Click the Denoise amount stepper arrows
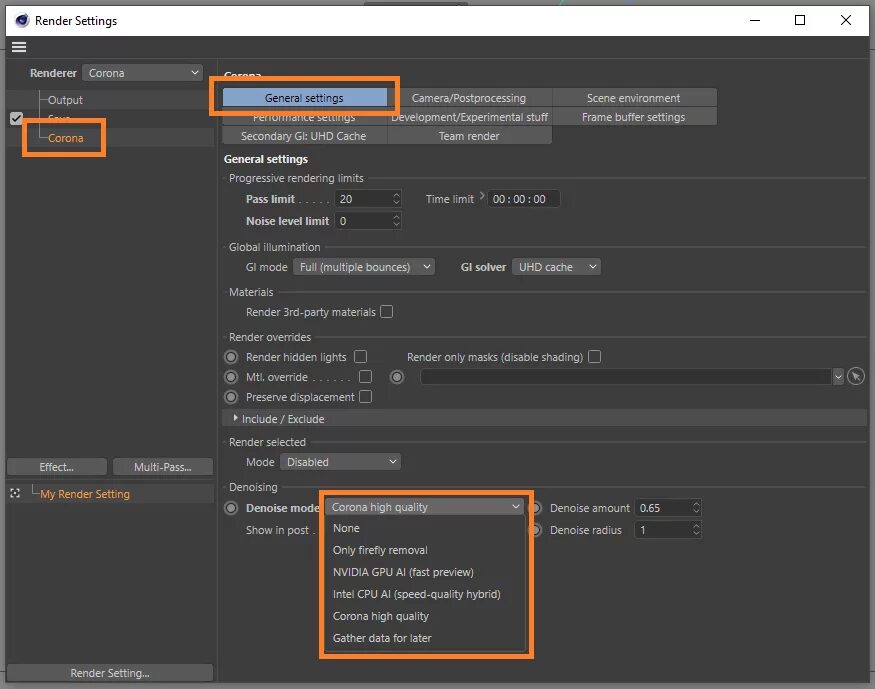Viewport: 875px width, 689px height. tap(696, 508)
